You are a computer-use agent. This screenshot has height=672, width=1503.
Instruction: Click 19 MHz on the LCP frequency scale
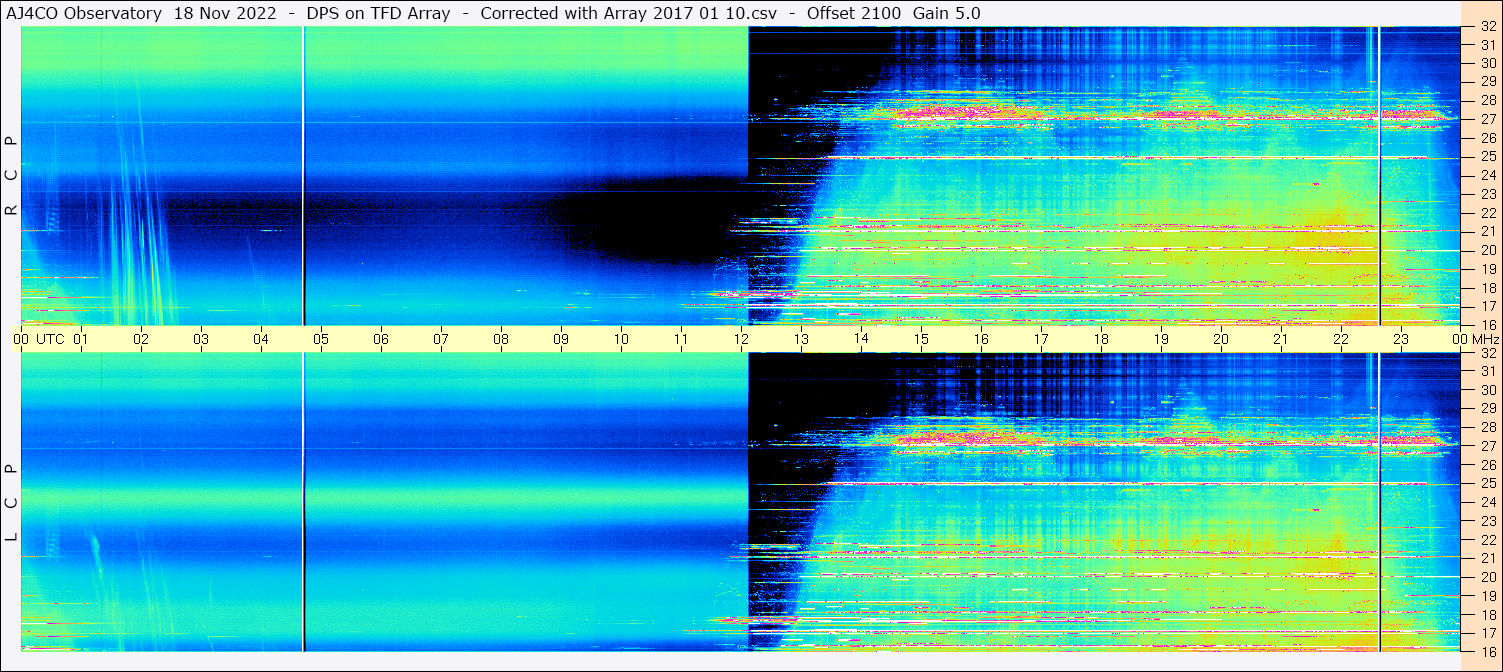[x=1488, y=596]
